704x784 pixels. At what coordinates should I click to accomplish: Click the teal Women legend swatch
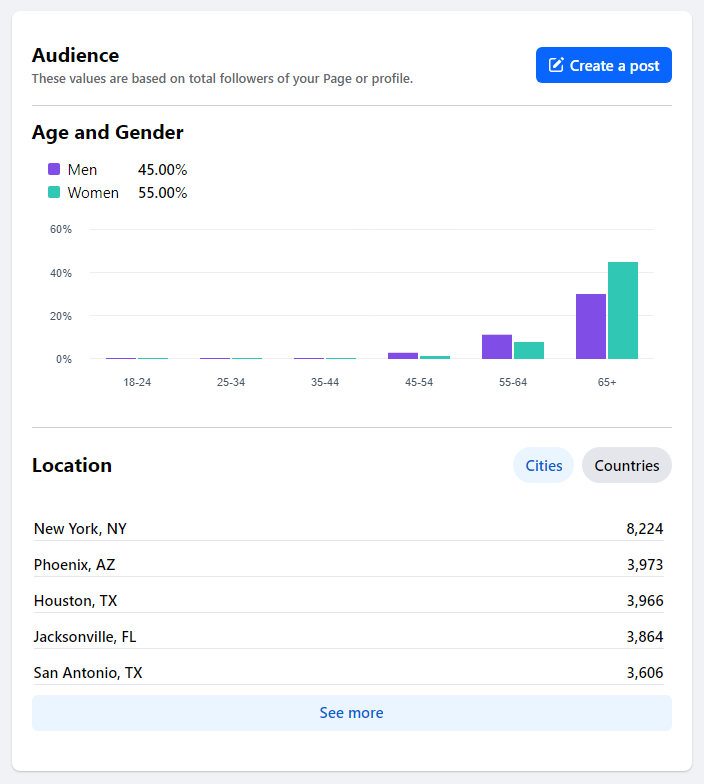pyautogui.click(x=54, y=192)
